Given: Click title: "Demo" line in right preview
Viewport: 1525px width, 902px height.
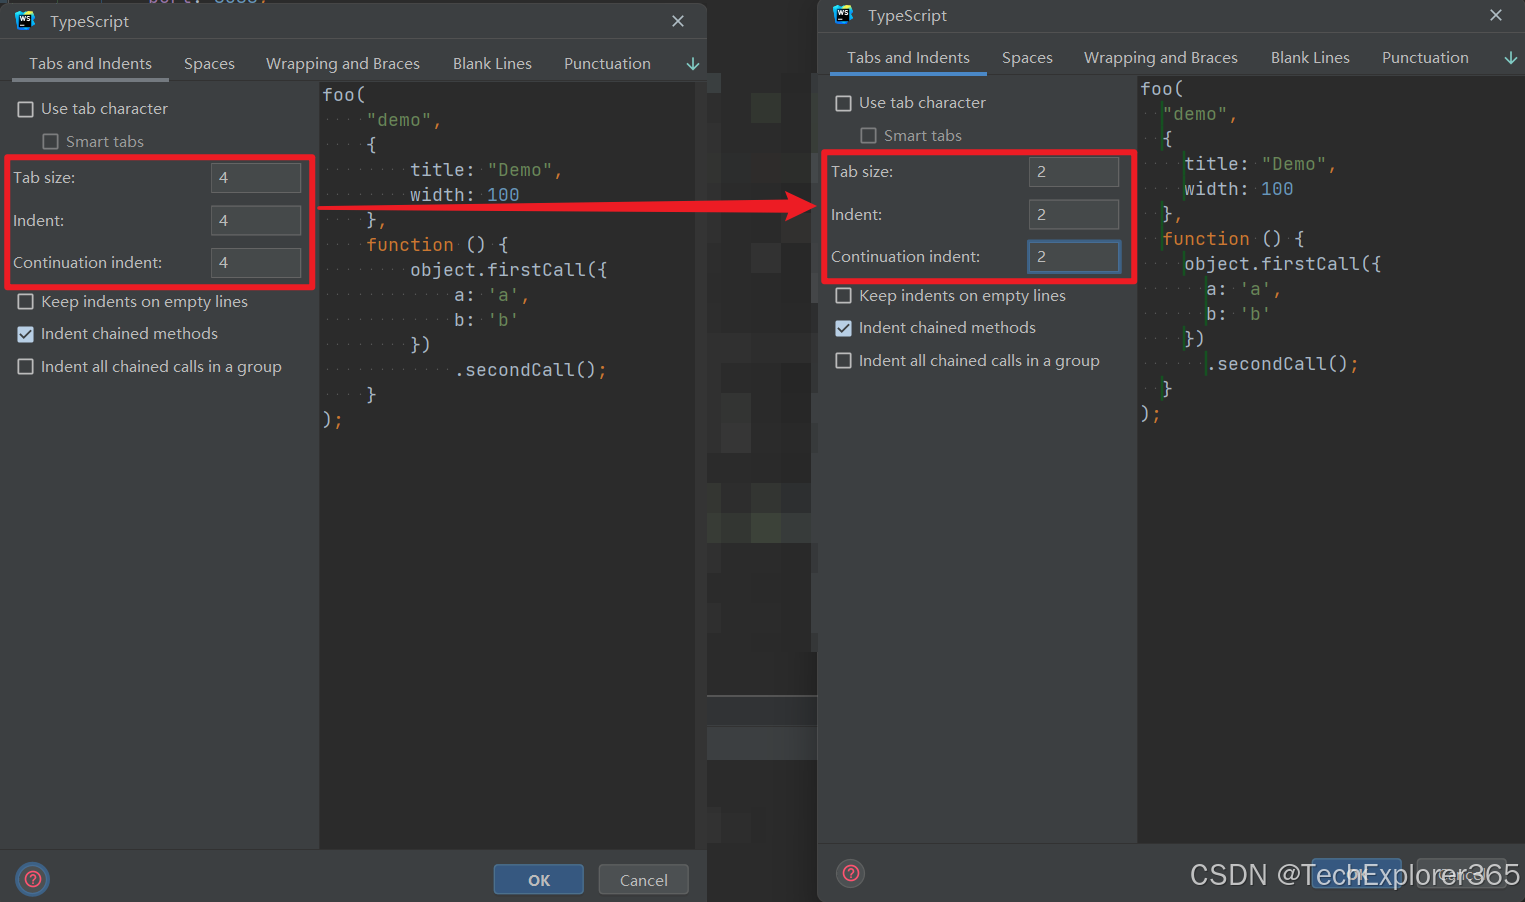Looking at the screenshot, I should tap(1260, 164).
